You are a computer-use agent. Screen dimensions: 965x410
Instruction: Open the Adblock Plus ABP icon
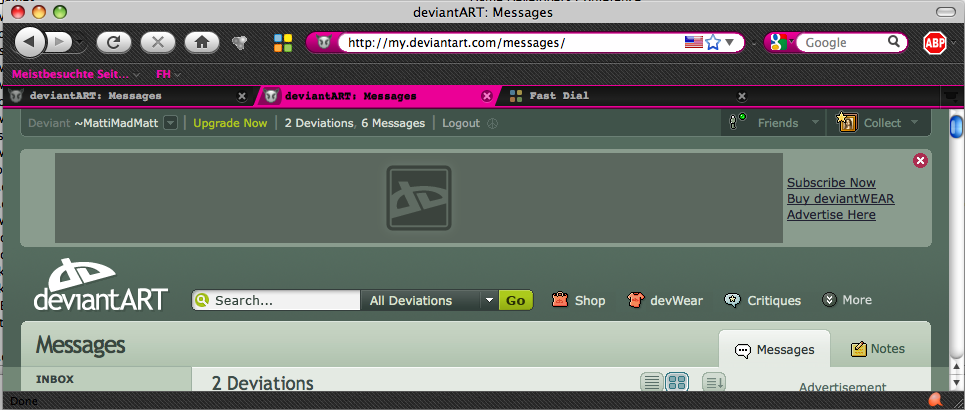click(x=934, y=42)
